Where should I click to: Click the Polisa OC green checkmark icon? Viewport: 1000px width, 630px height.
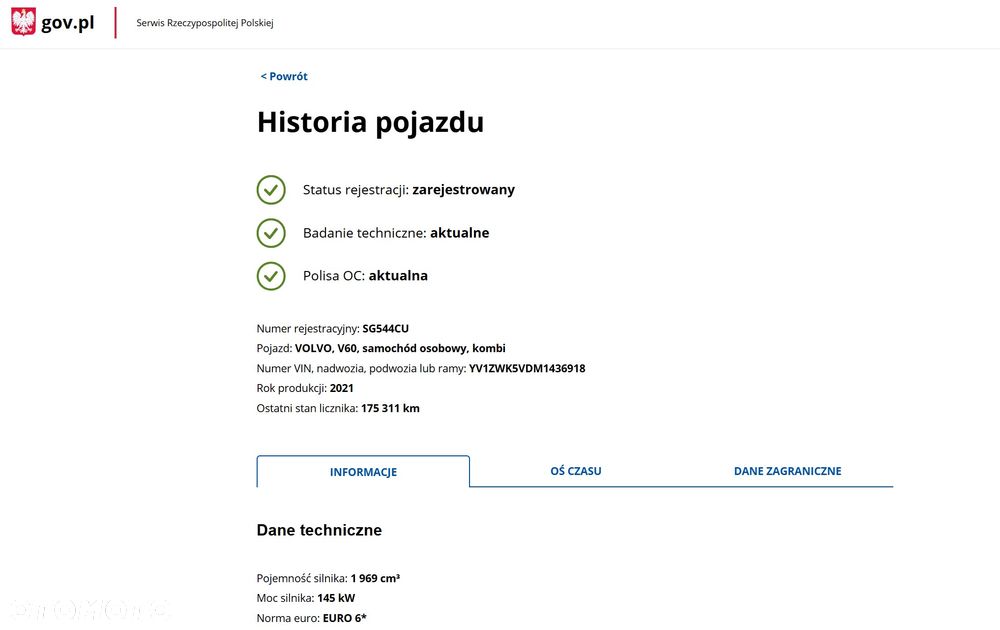[271, 276]
